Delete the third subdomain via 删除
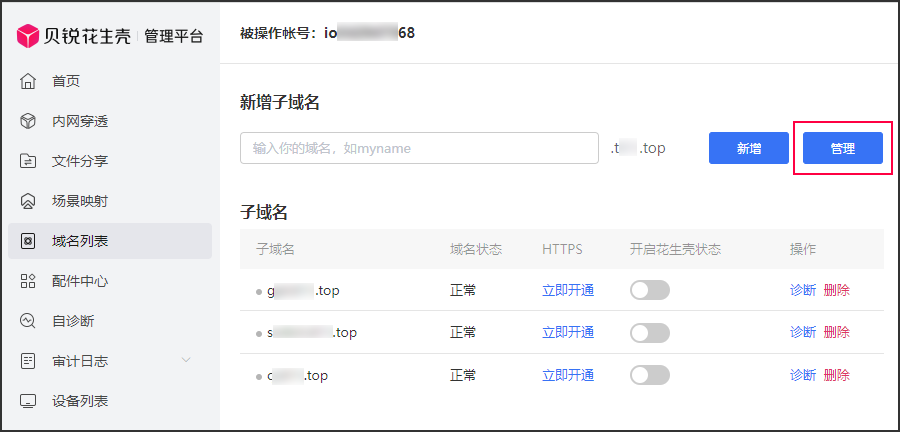900x432 pixels. click(x=836, y=375)
